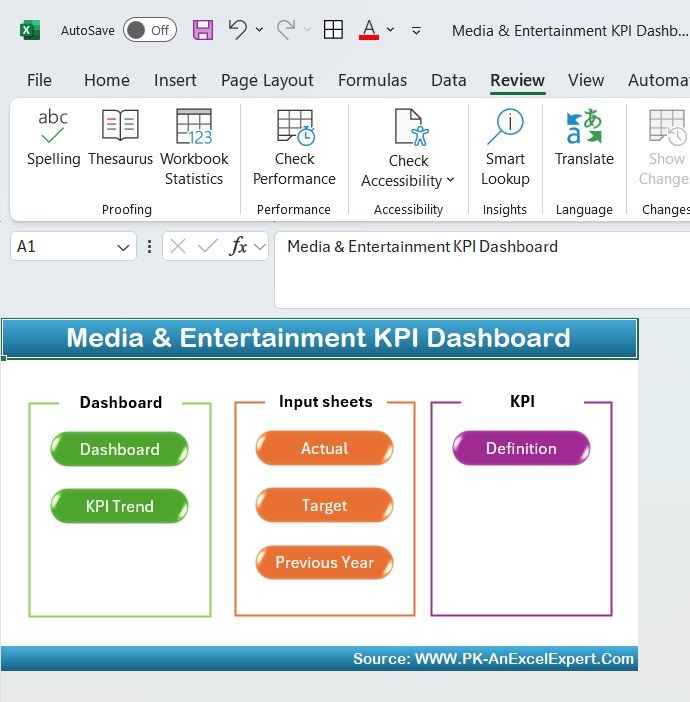Screen dimensions: 690x702
Task: Click the Borders grid icon
Action: click(x=333, y=30)
